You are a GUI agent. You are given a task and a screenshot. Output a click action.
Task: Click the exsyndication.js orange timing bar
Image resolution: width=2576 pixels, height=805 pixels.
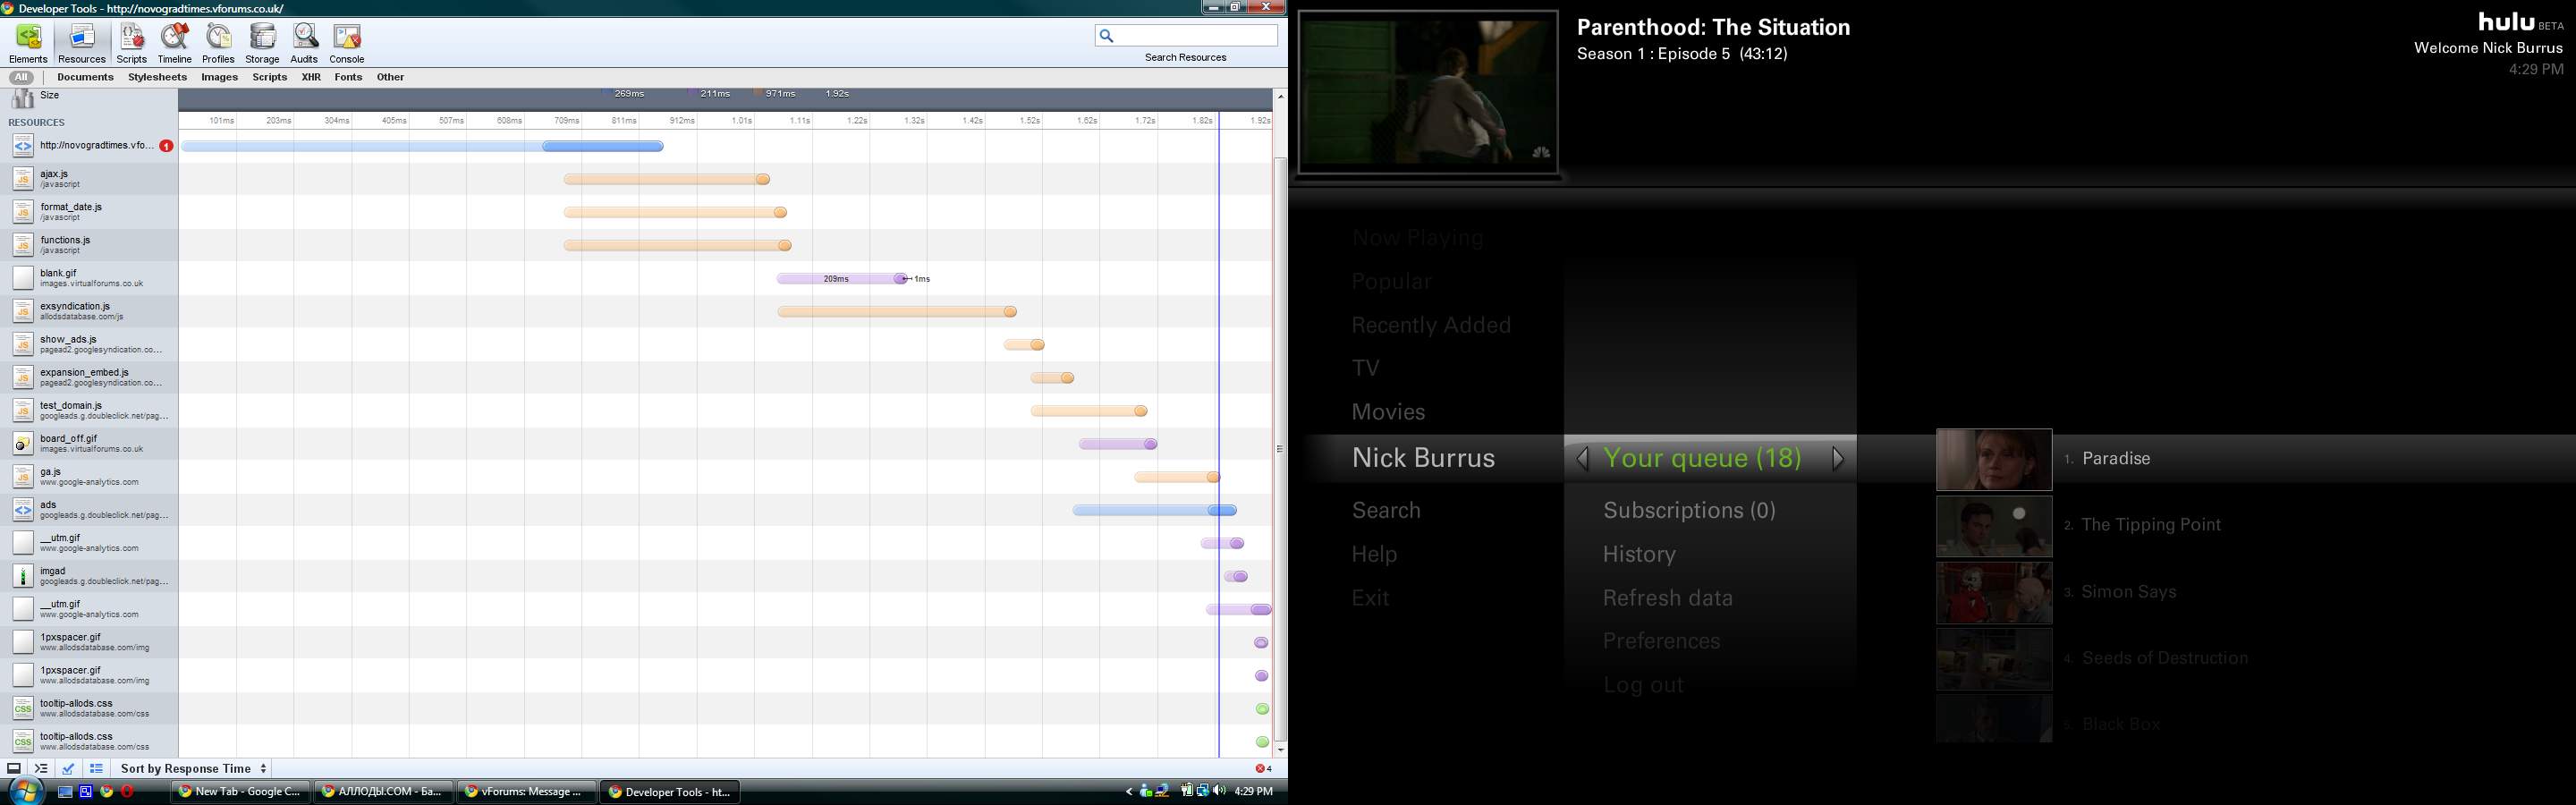[897, 312]
